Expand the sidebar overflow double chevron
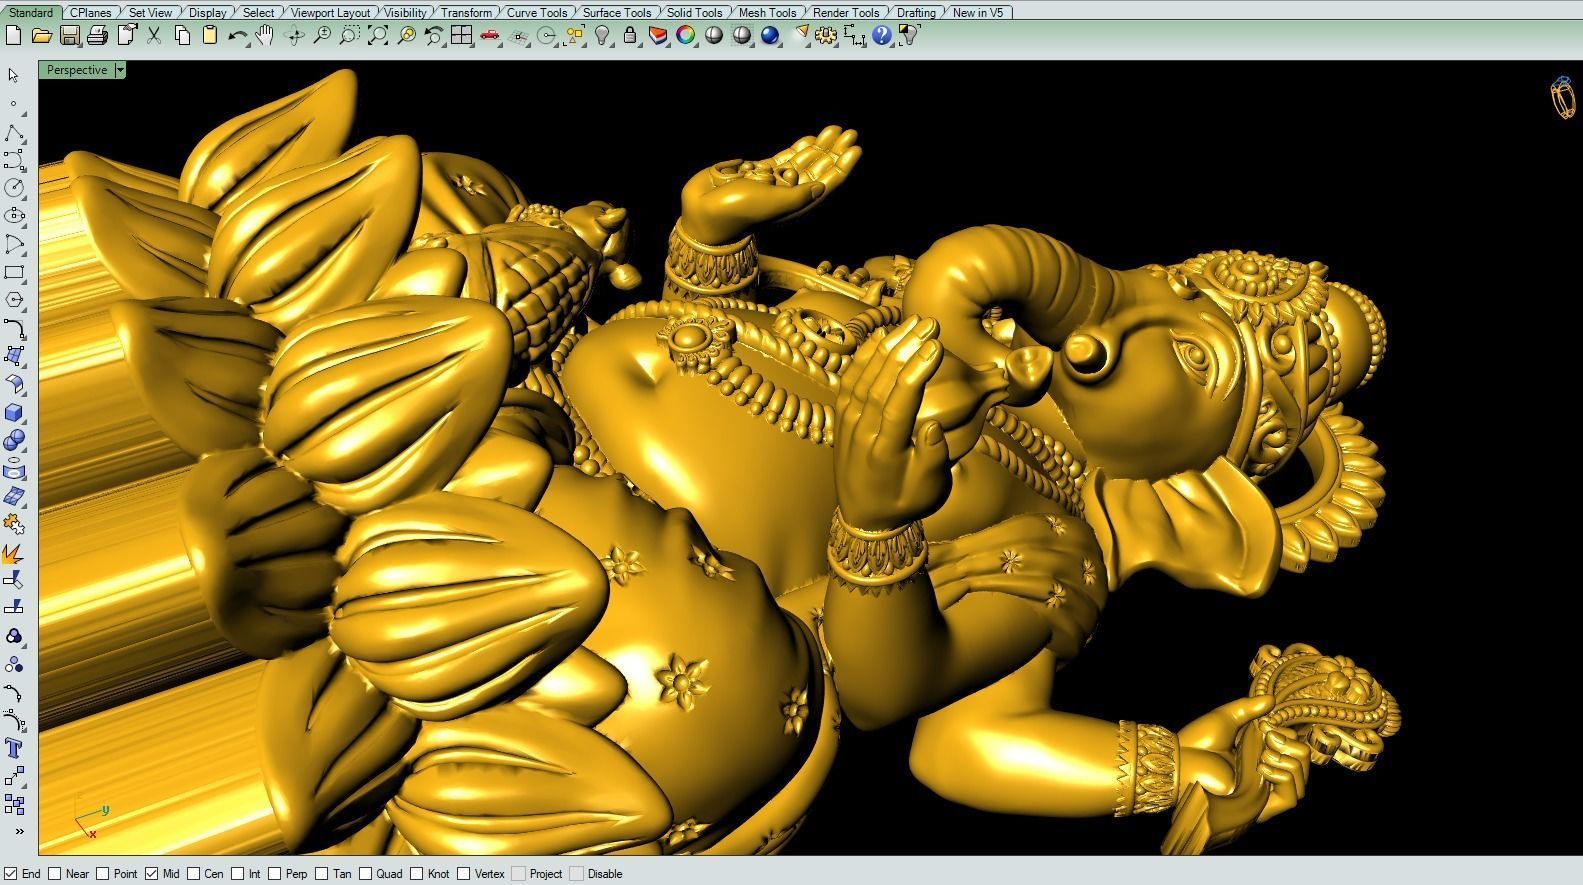 [x=18, y=832]
